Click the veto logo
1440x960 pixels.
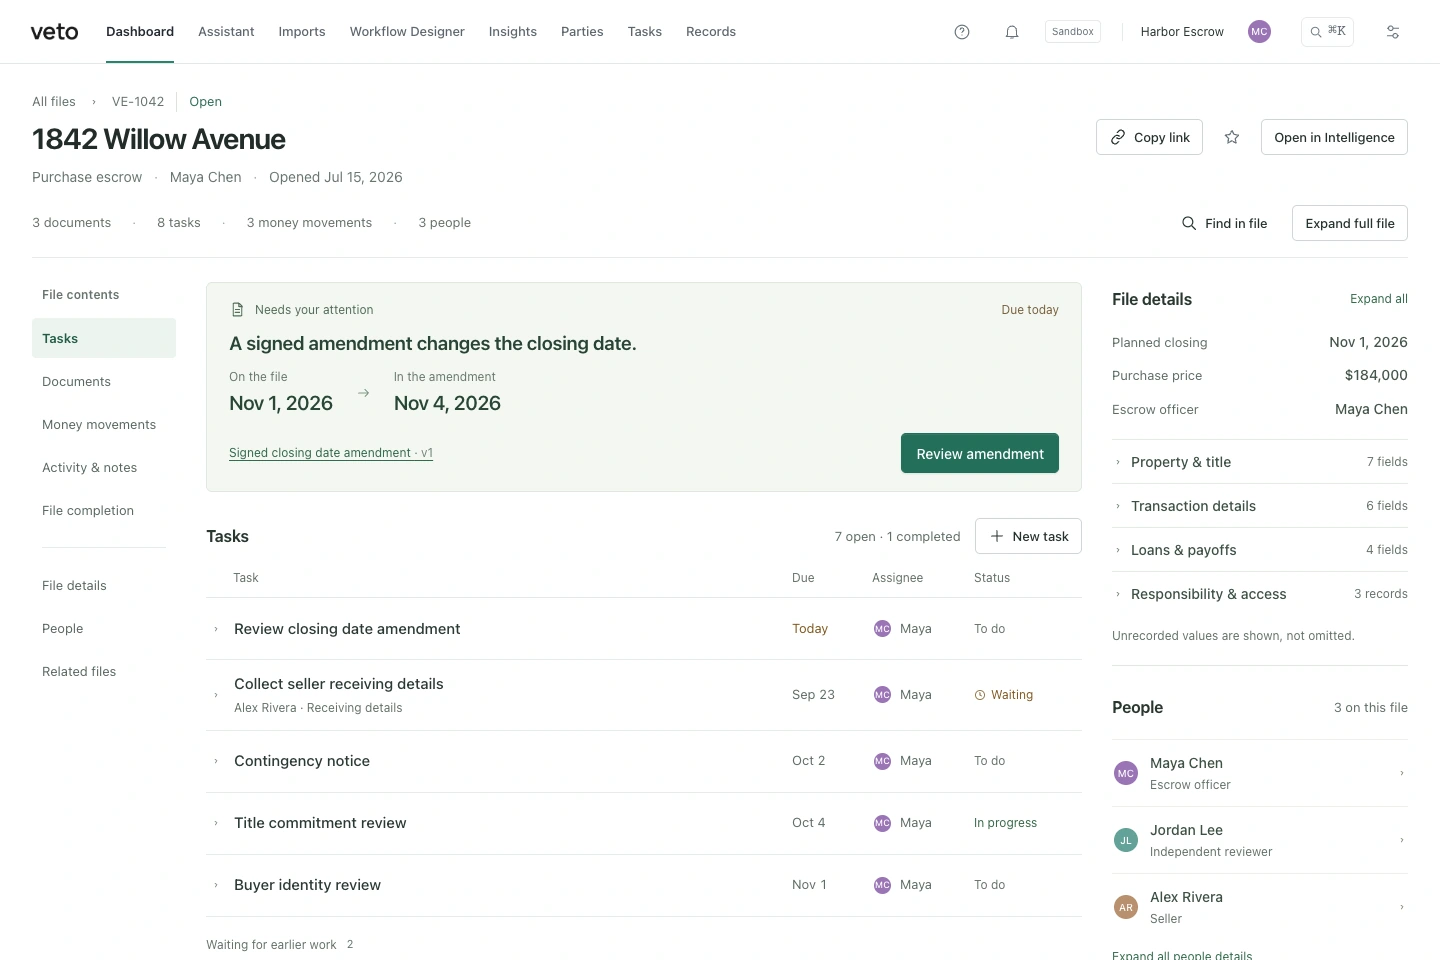pos(54,32)
